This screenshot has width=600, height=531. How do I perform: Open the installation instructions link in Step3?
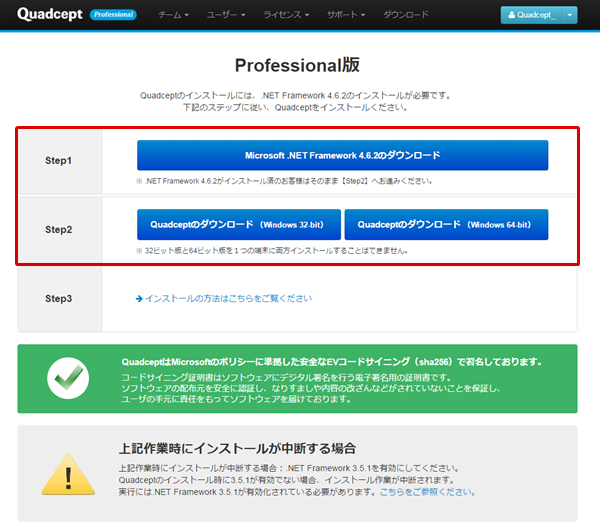[x=228, y=298]
